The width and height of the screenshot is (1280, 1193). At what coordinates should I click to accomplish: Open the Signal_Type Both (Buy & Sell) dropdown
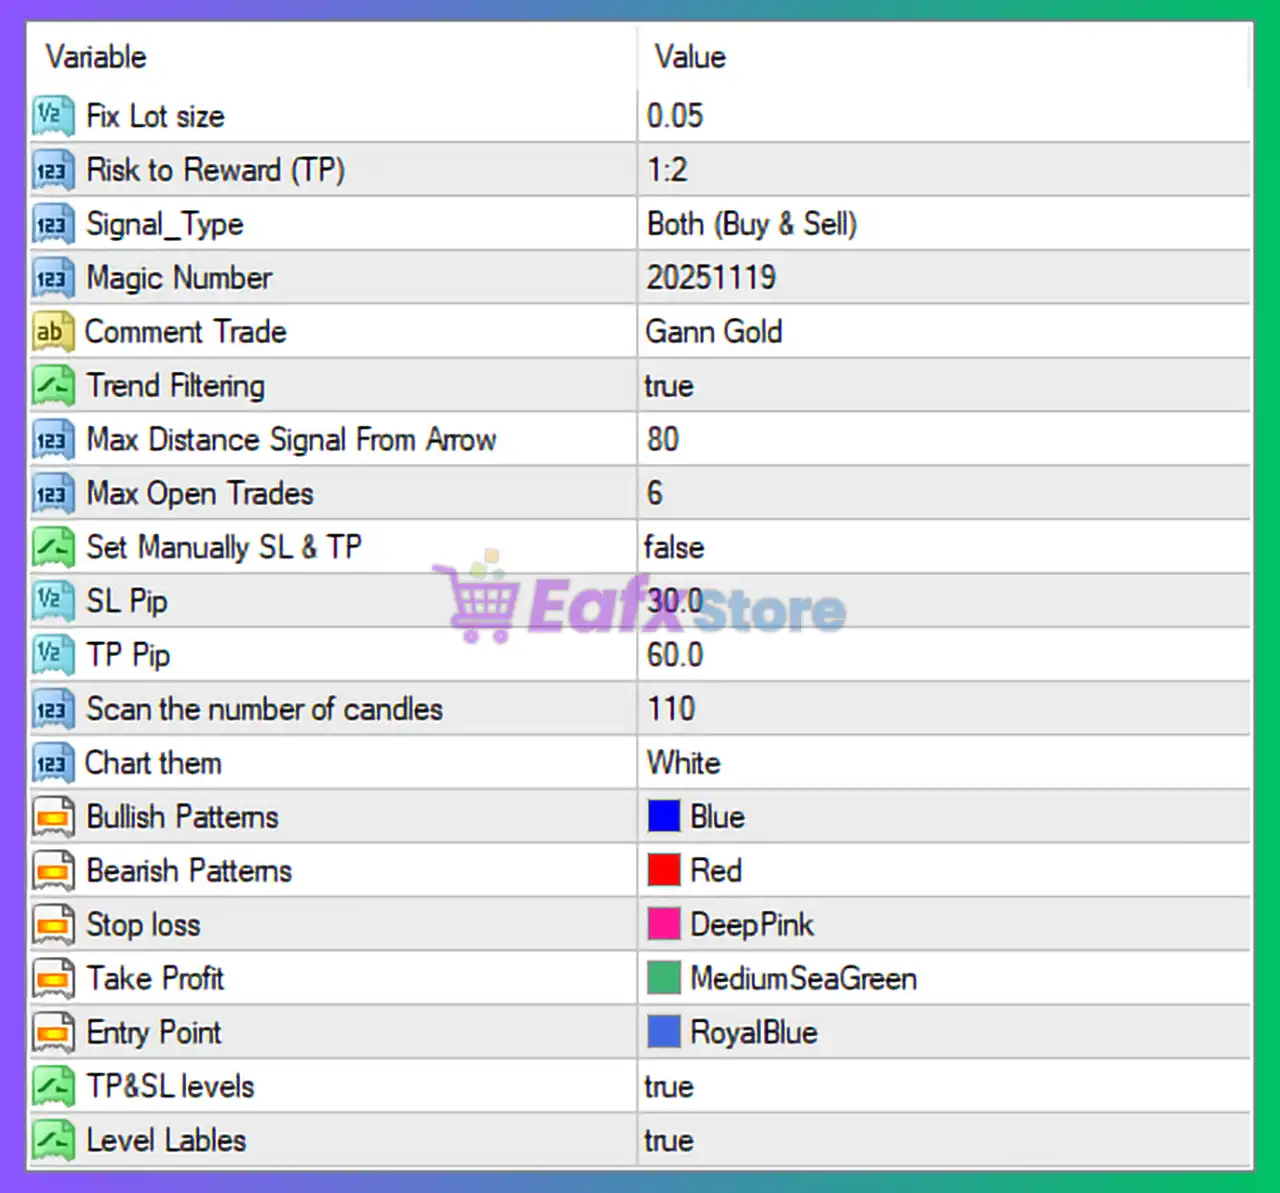pyautogui.click(x=752, y=224)
